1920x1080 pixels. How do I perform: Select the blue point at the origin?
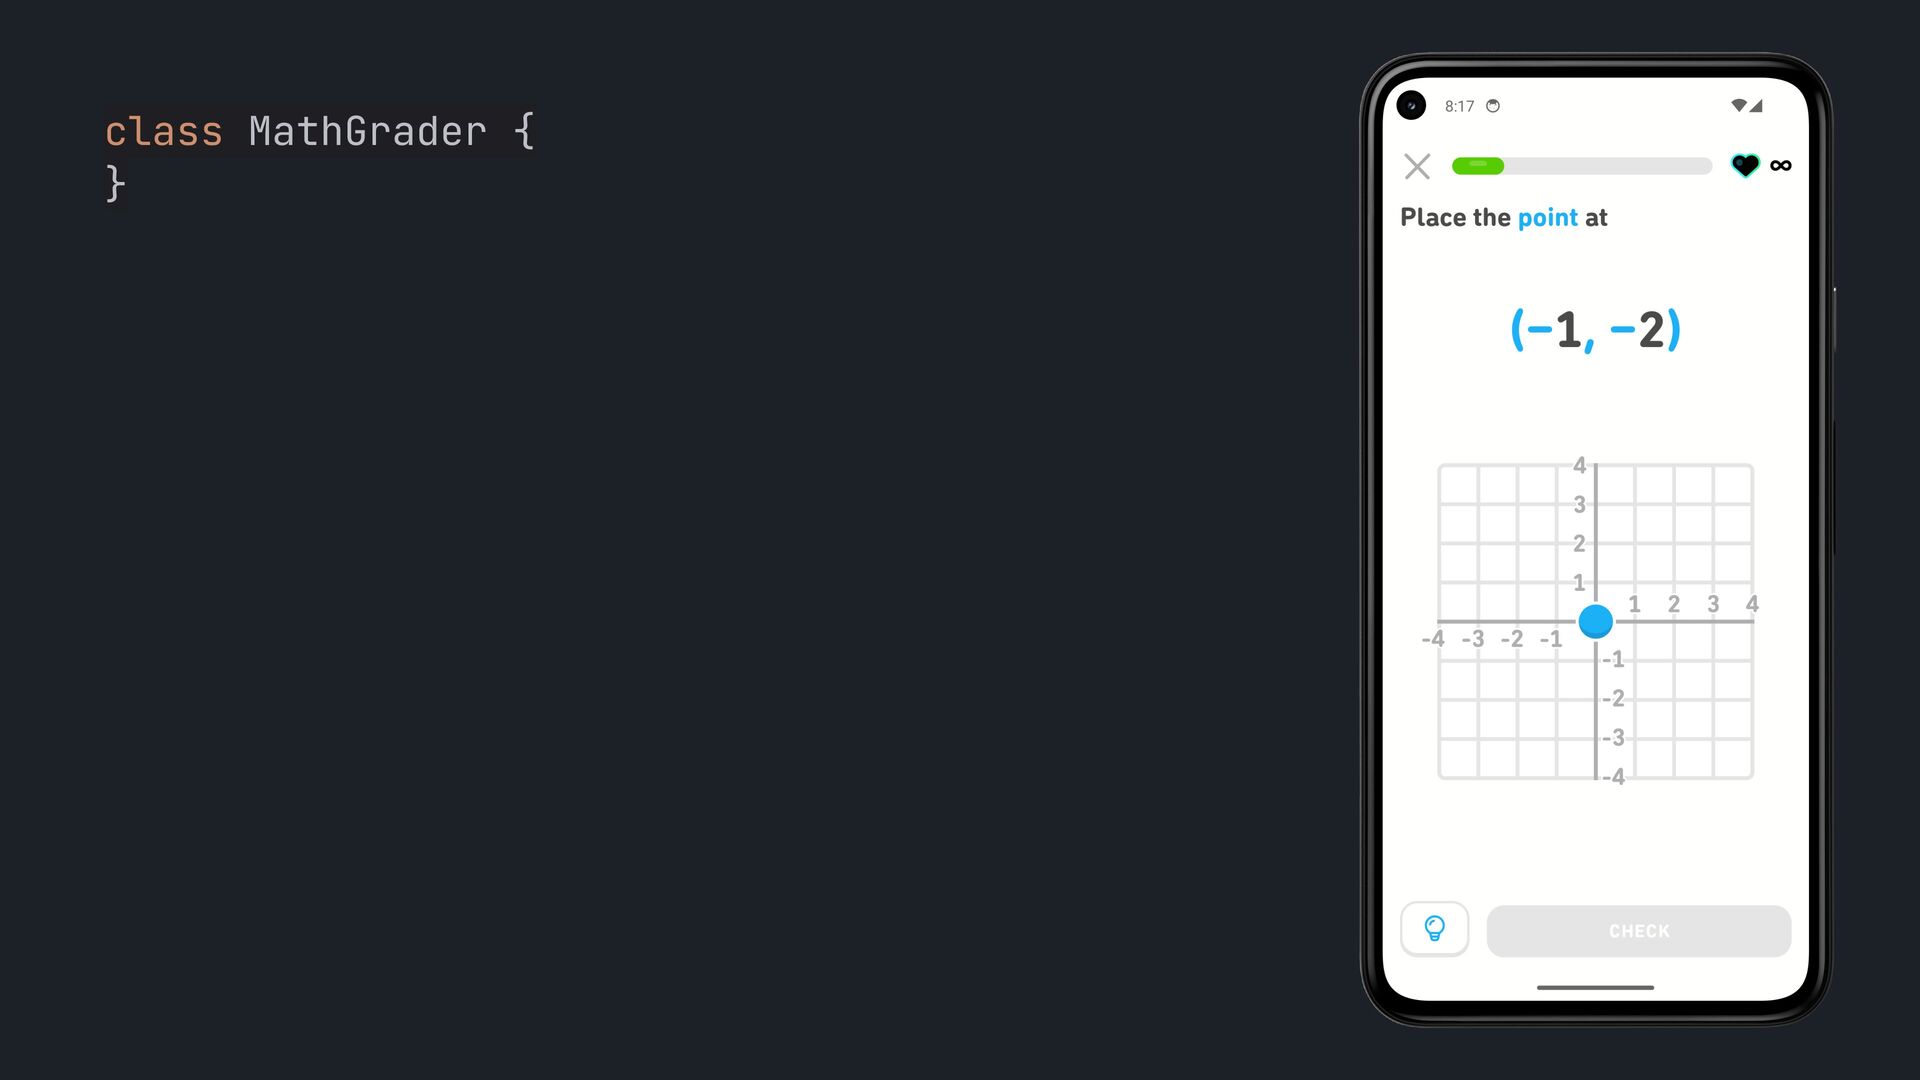click(x=1595, y=621)
